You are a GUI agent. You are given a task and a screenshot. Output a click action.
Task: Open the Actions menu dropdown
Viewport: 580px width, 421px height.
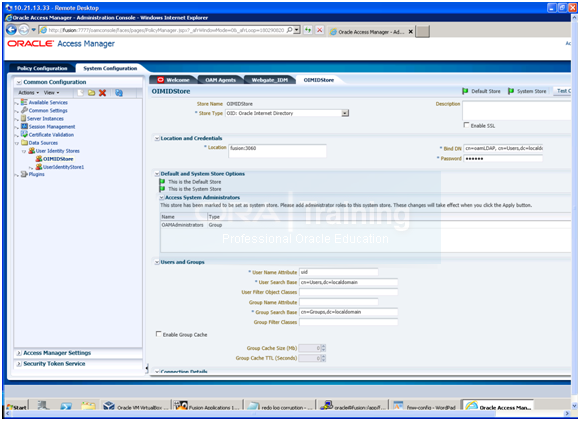coord(29,92)
